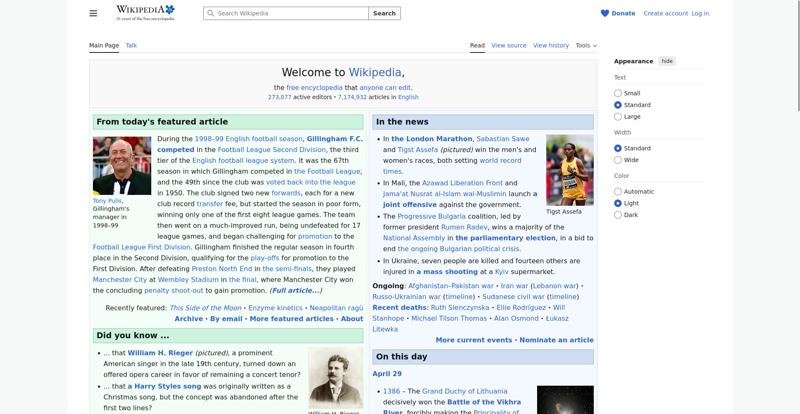The height and width of the screenshot is (414, 800).
Task: Select Automatic color mode
Action: 618,191
